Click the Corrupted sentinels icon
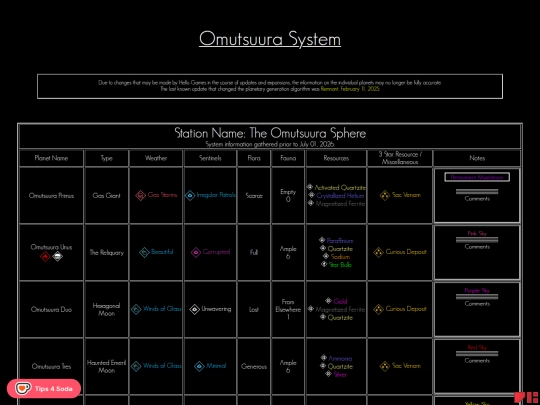Image resolution: width=540 pixels, height=405 pixels. tap(196, 252)
